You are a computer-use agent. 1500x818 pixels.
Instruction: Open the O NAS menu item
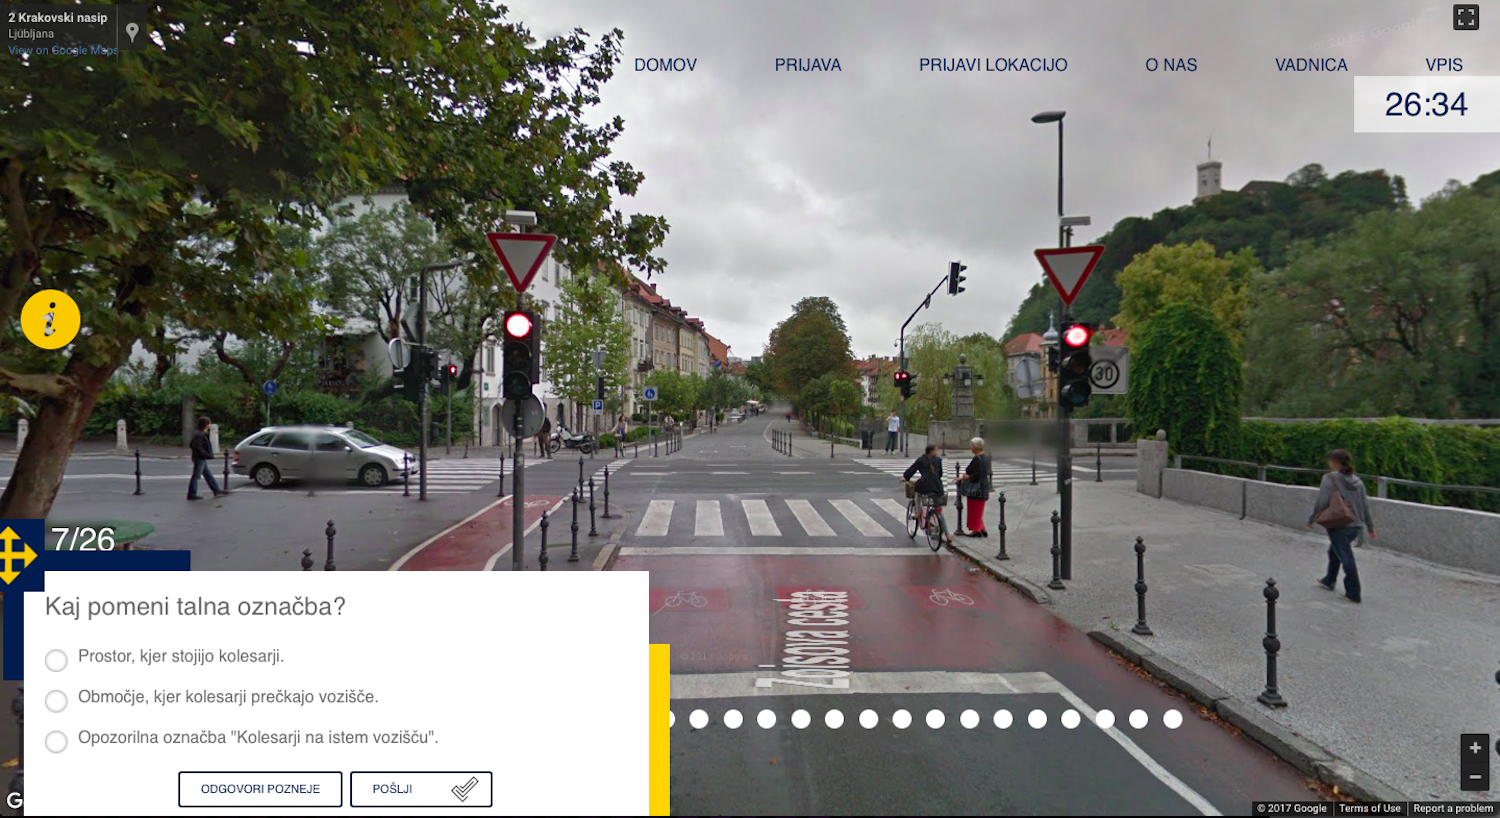(x=1171, y=65)
